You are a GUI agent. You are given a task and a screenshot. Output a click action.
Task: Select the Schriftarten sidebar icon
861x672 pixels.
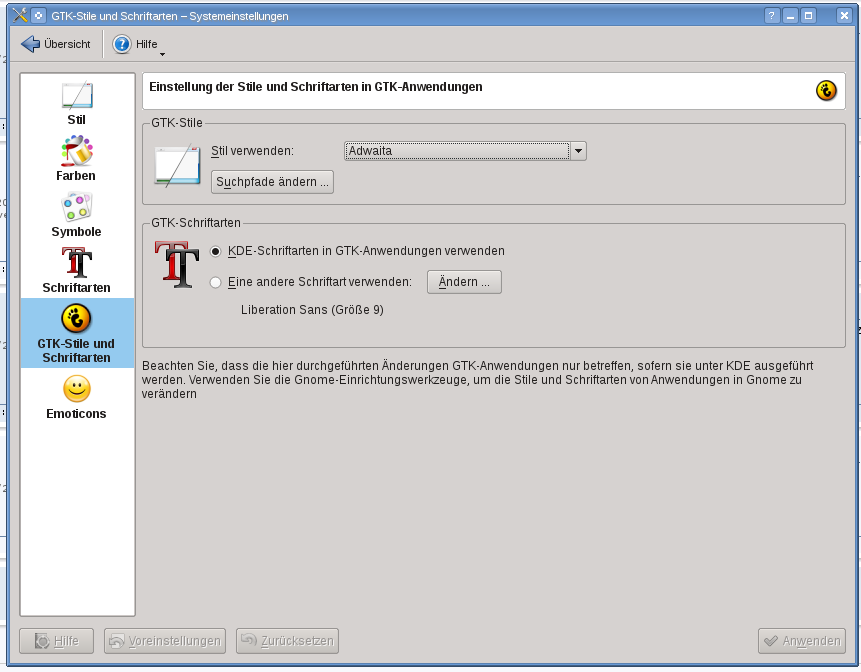click(77, 264)
